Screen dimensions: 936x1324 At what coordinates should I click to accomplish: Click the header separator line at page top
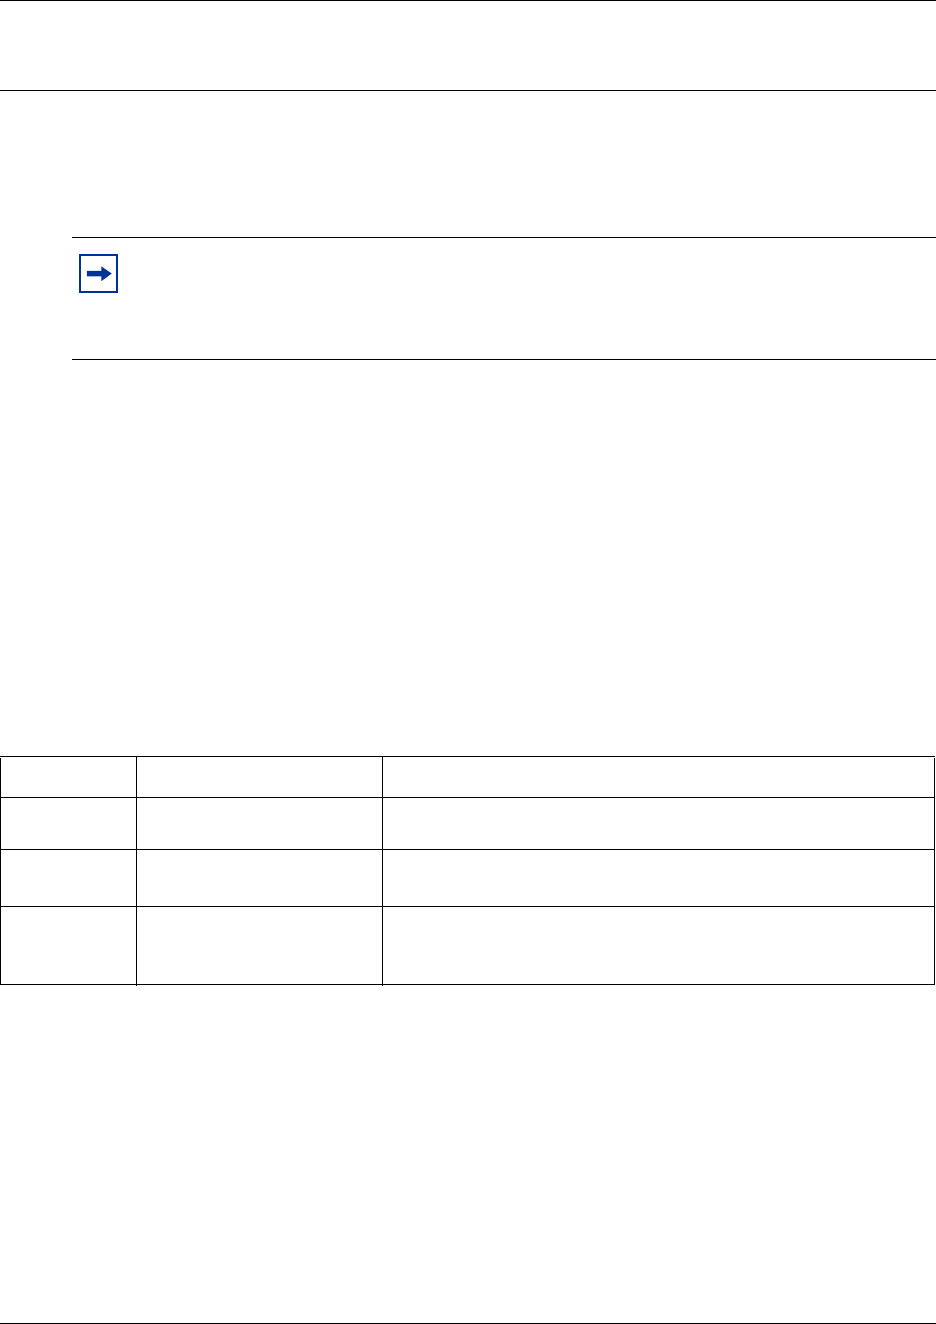coord(468,91)
